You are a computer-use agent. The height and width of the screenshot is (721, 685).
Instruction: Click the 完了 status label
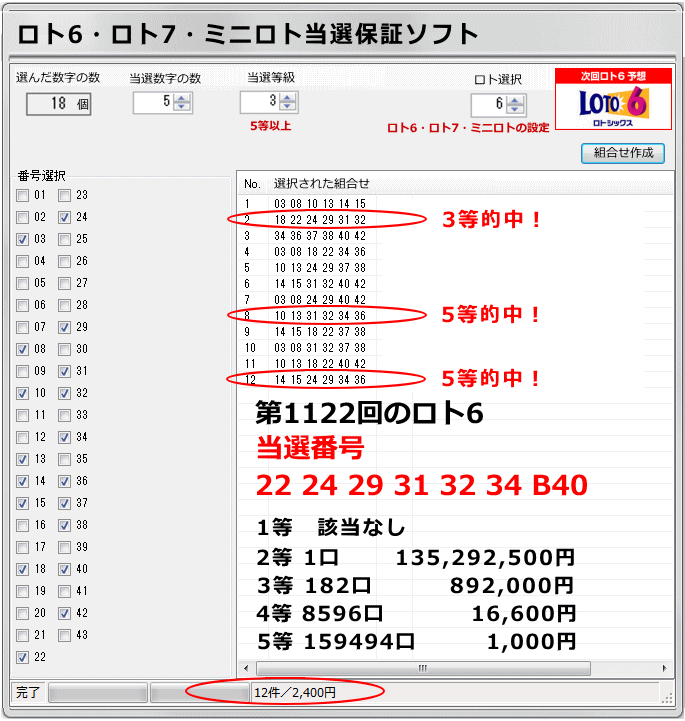point(28,692)
